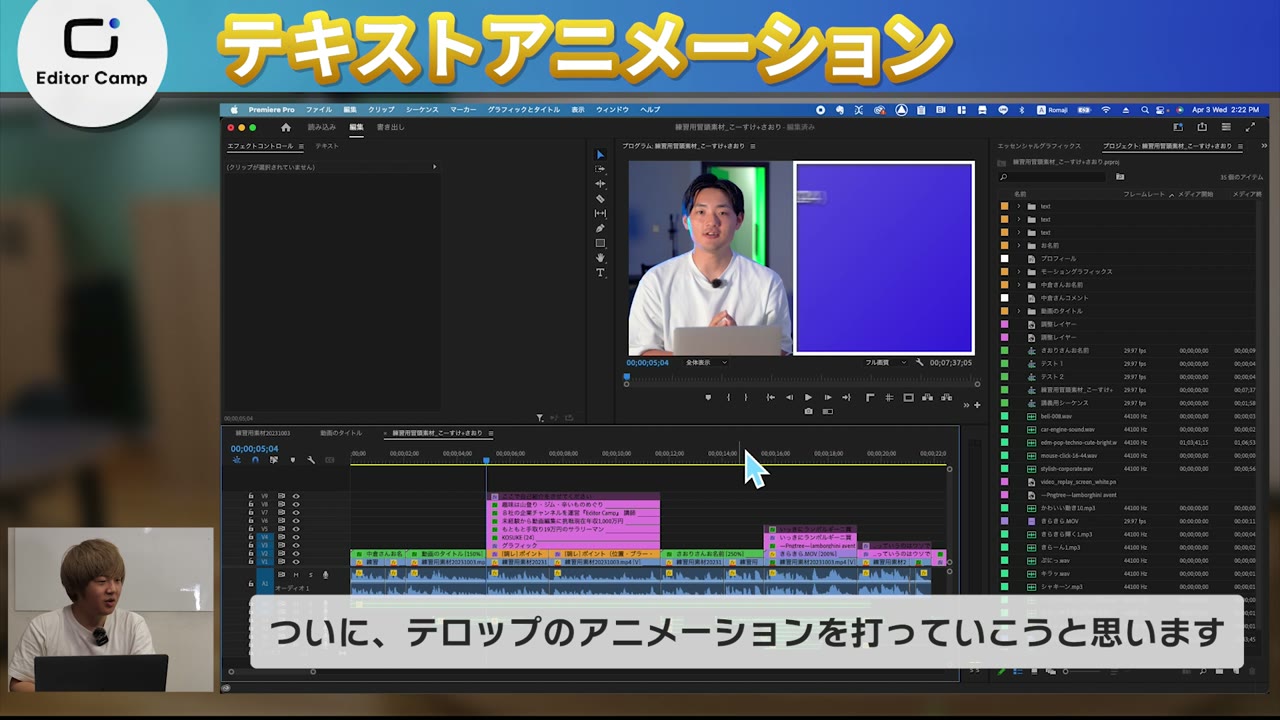Choose the Ripple Edit tool
Screen dimensions: 1280x720
600,184
